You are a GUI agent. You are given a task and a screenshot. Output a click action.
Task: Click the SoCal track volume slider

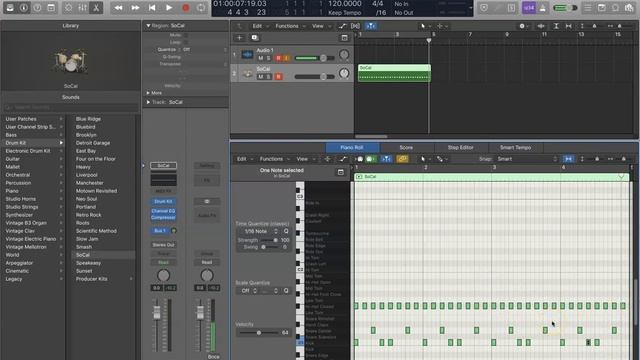click(x=315, y=77)
